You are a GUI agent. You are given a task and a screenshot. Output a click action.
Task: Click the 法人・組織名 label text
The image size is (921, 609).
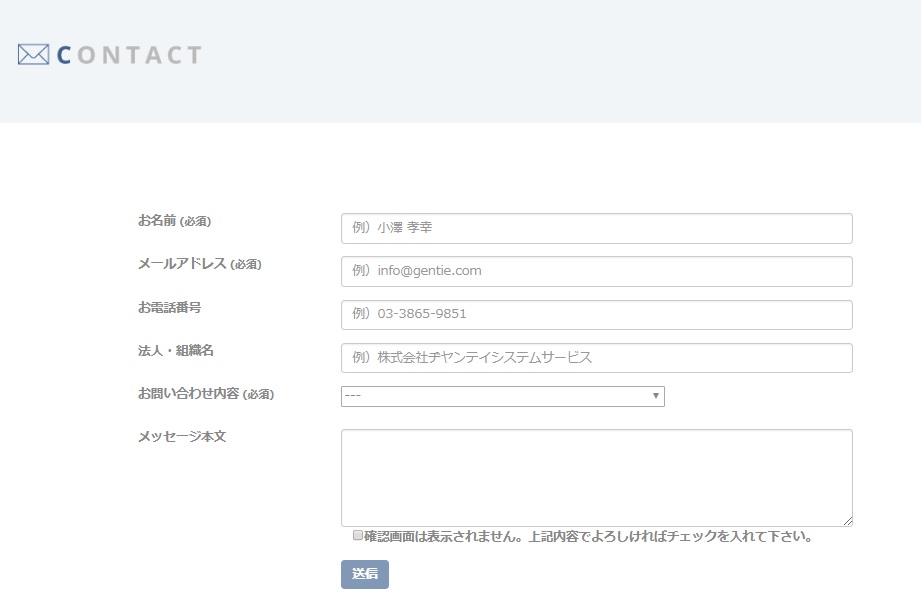click(176, 351)
